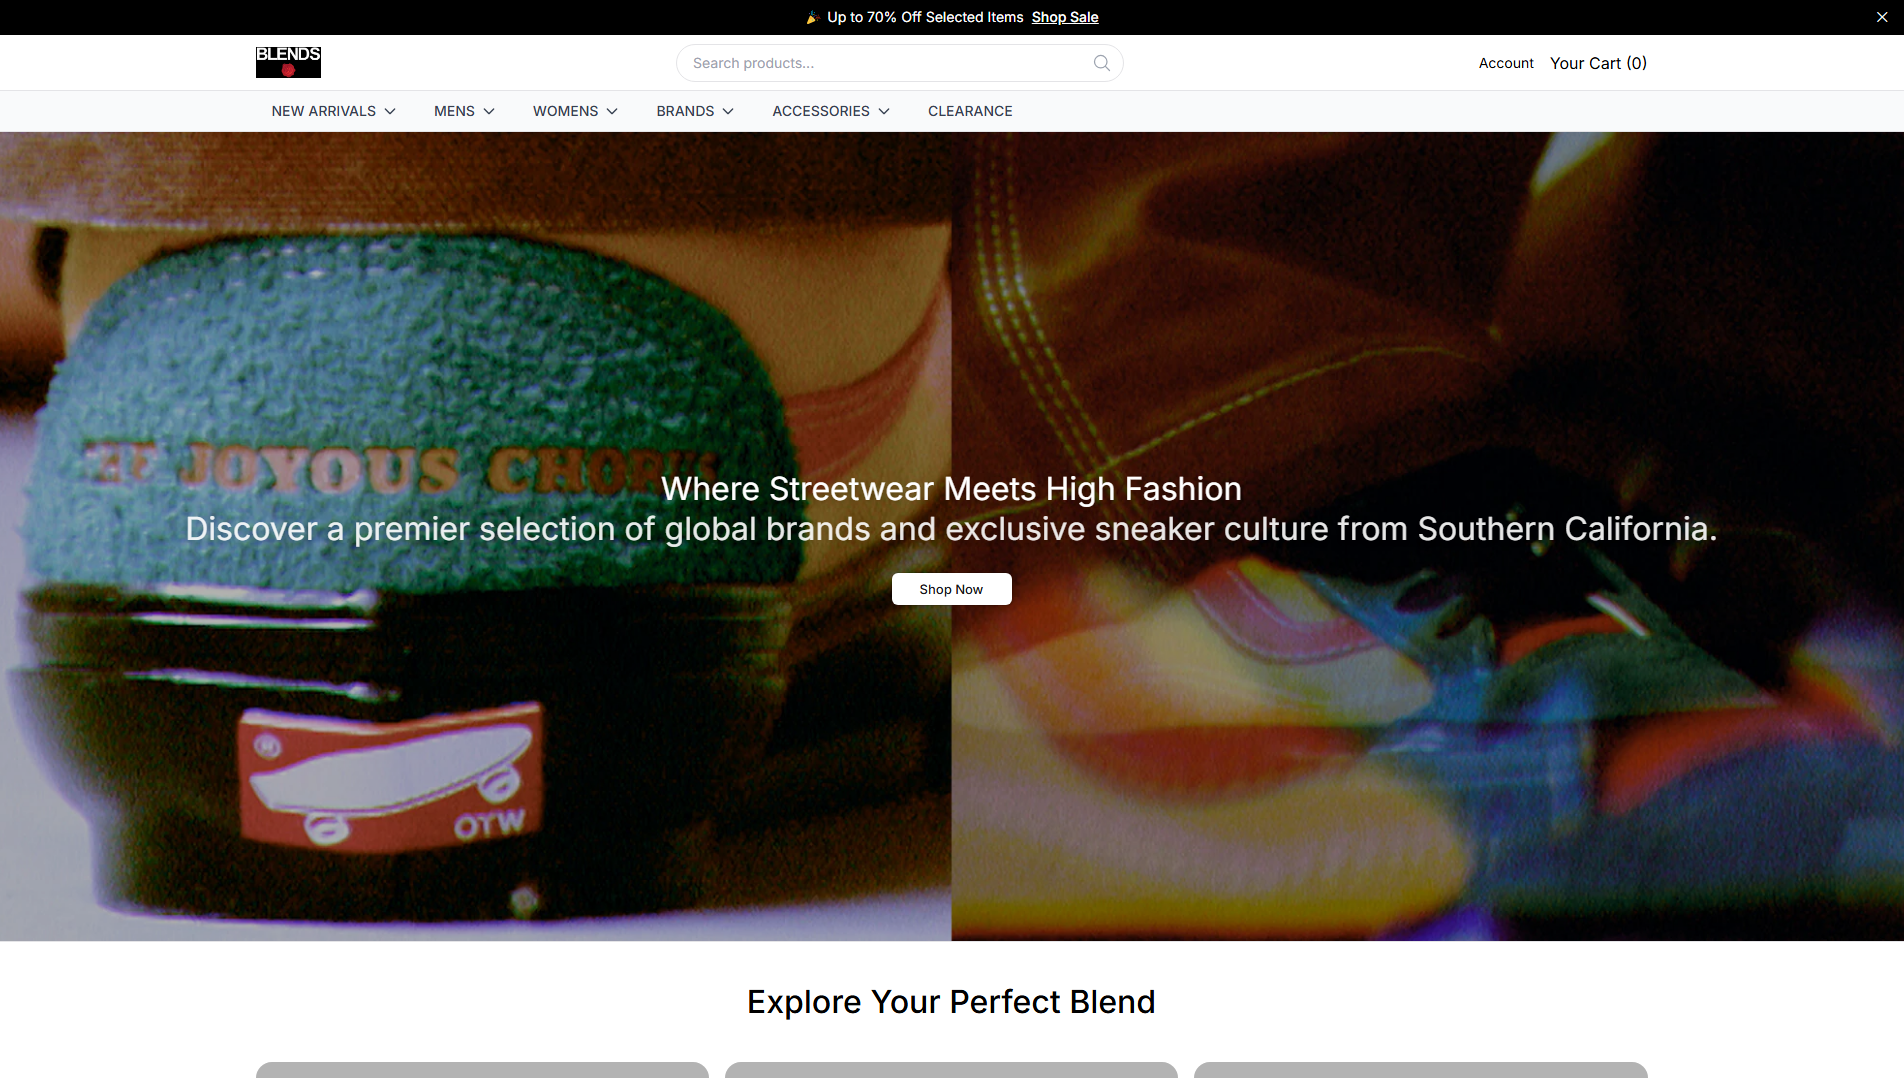This screenshot has width=1904, height=1078.
Task: Open Your Cart
Action: pyautogui.click(x=1598, y=63)
